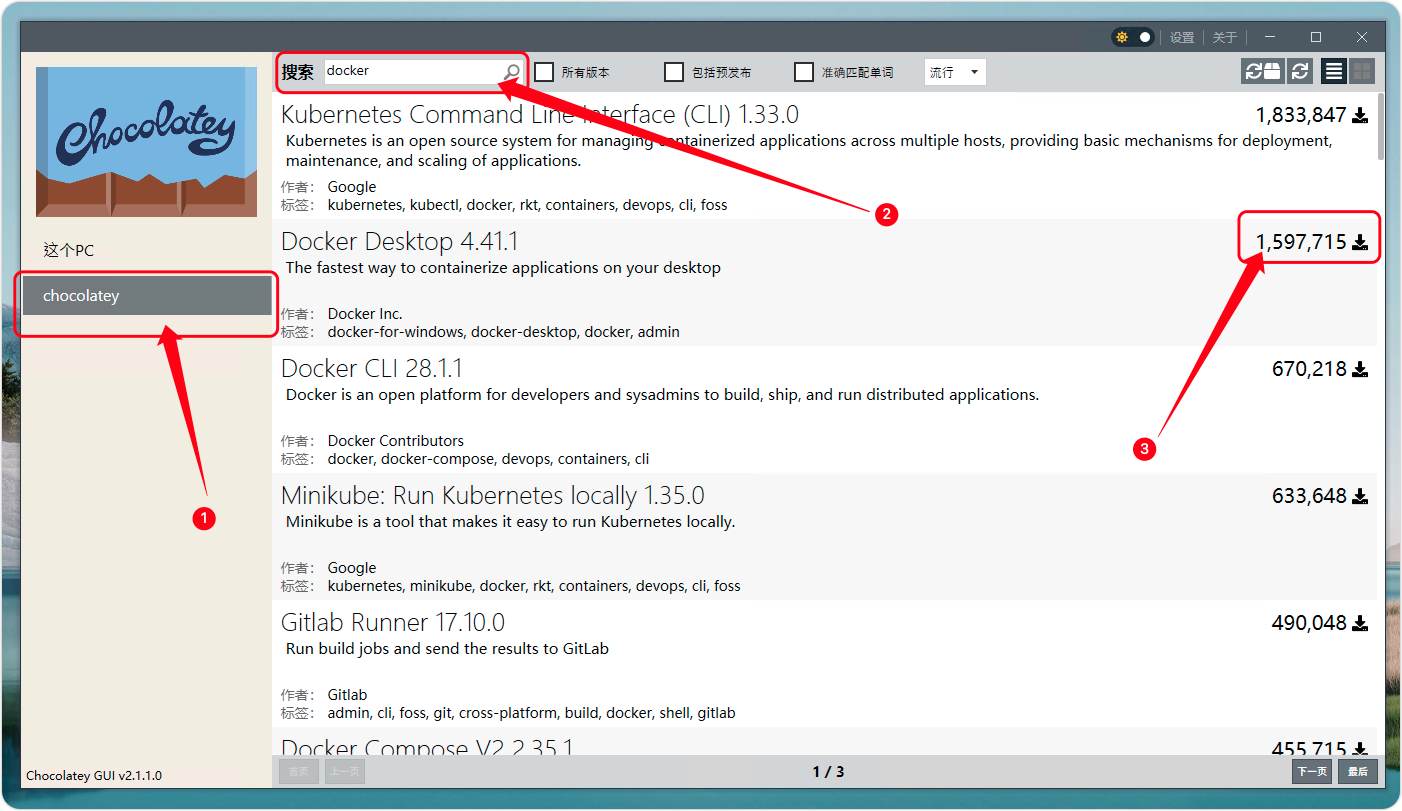This screenshot has height=811, width=1402.
Task: Click download count 490,048
Action: click(x=1309, y=623)
